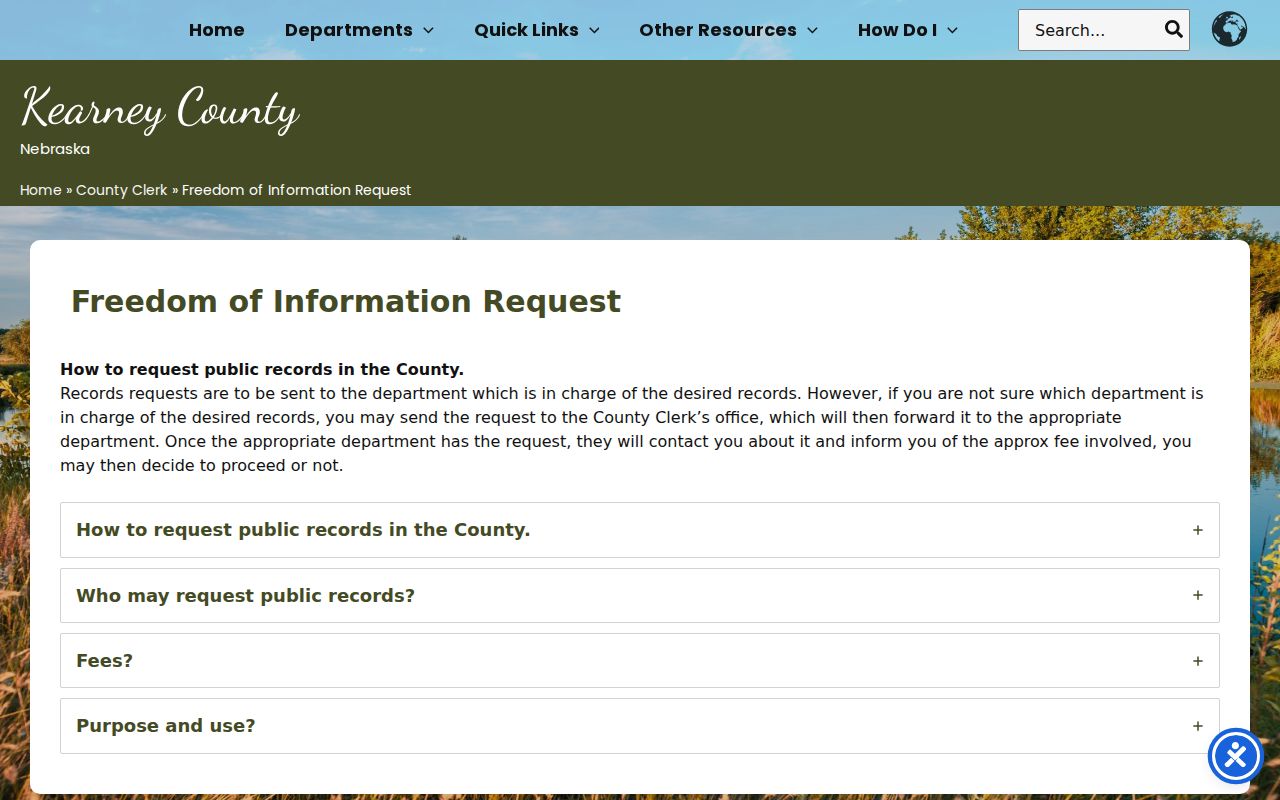1280x800 pixels.
Task: Follow the Home breadcrumb link
Action: [x=41, y=190]
